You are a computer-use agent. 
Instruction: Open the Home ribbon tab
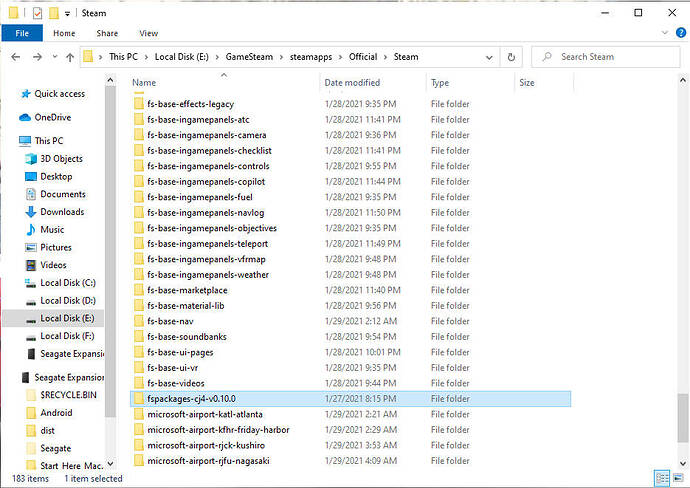click(64, 33)
